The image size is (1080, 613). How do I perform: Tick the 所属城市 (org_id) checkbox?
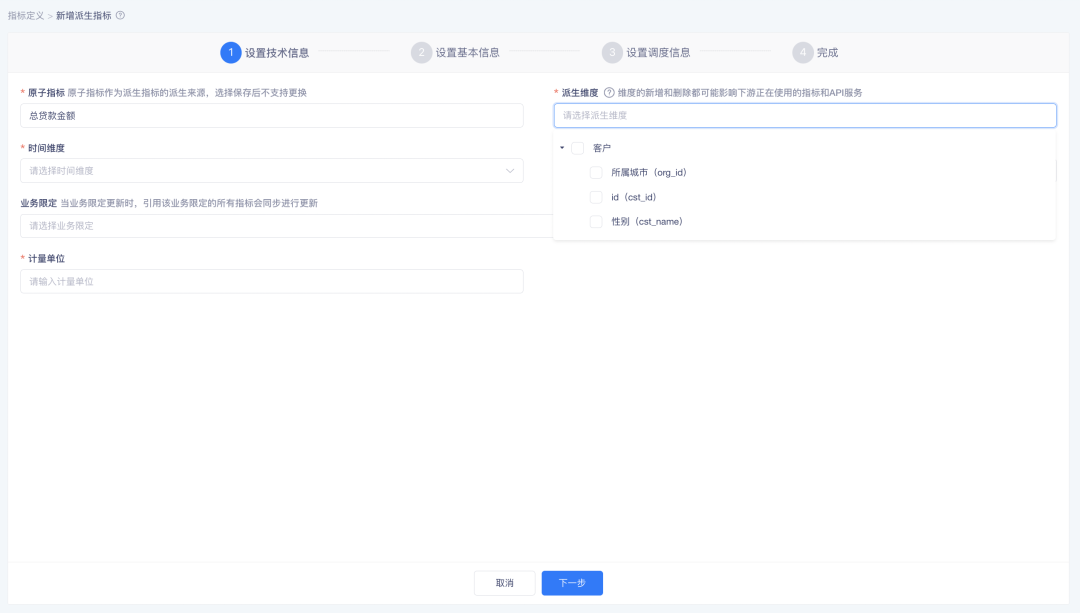(596, 172)
